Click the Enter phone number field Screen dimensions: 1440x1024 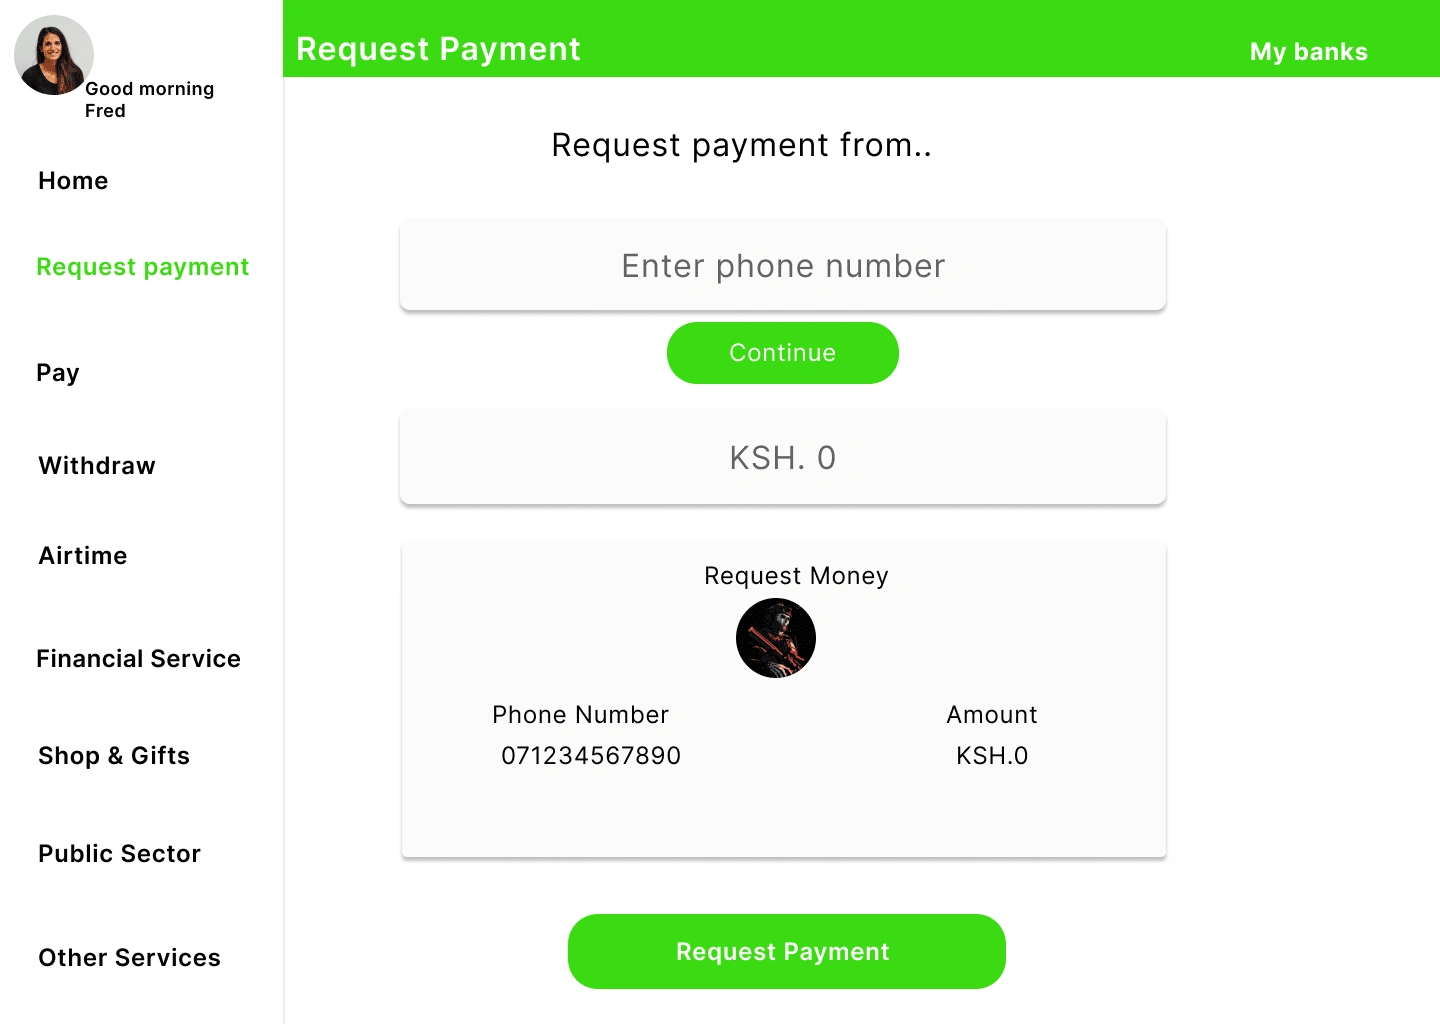click(x=783, y=265)
